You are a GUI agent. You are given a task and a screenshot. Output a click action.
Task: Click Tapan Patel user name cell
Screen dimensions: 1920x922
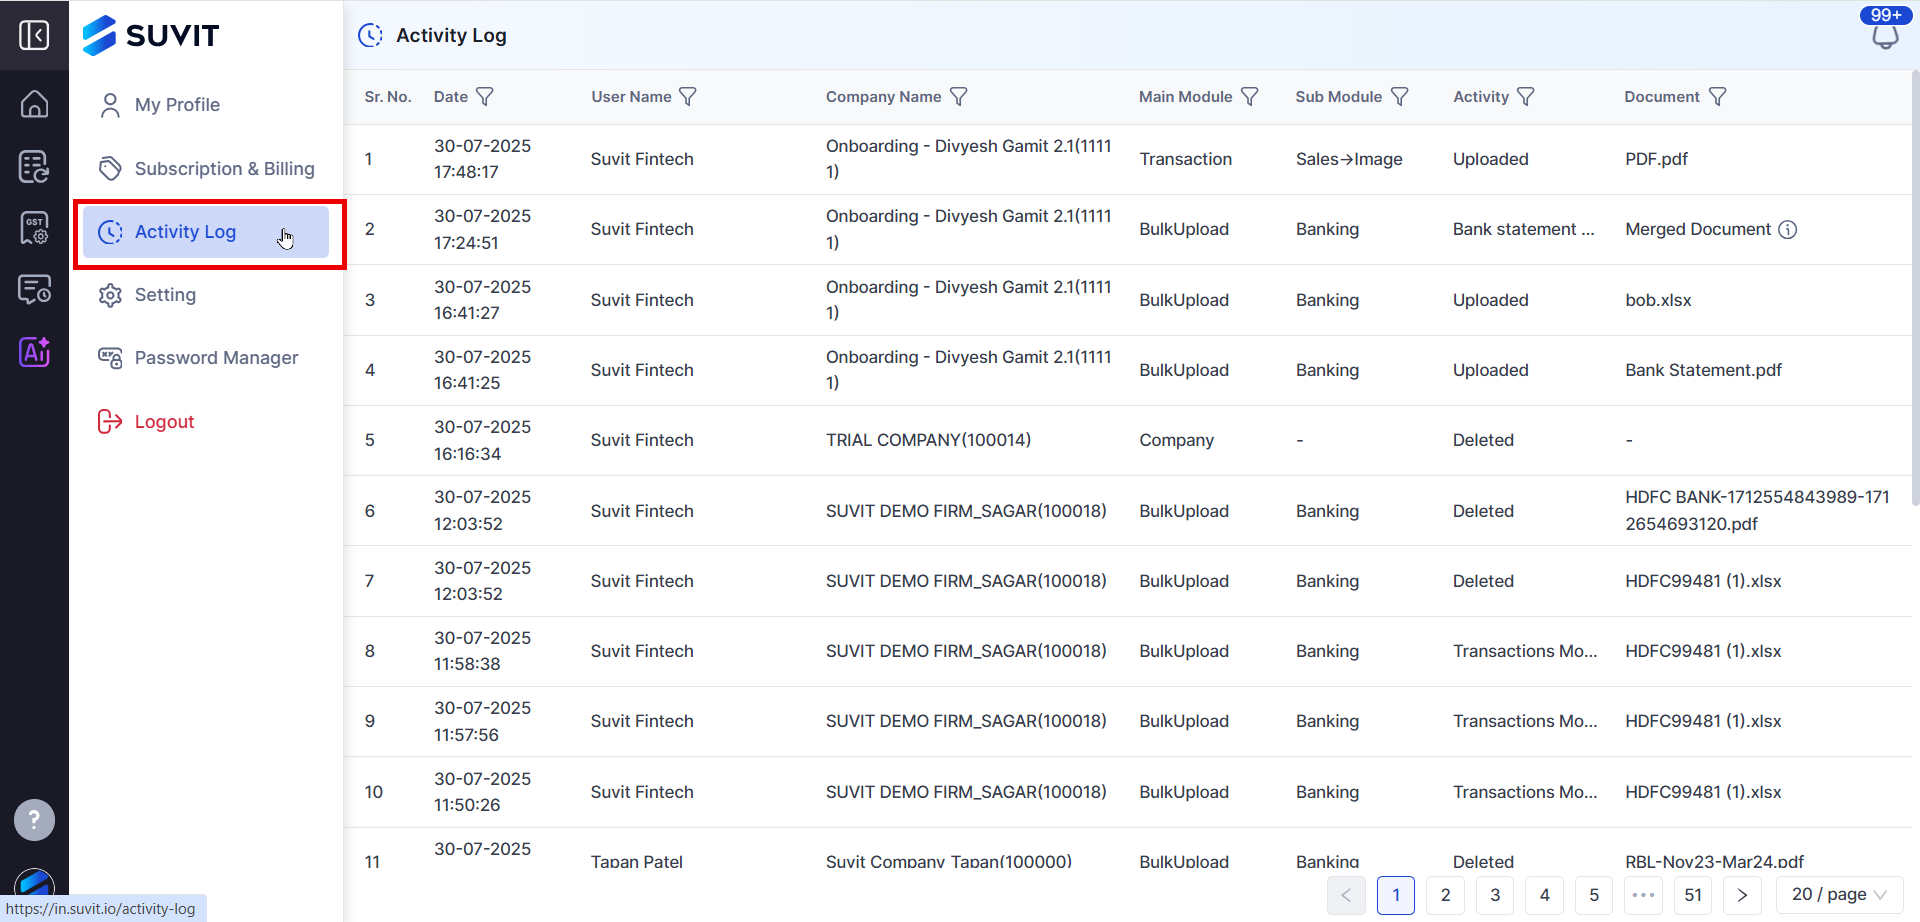point(636,862)
